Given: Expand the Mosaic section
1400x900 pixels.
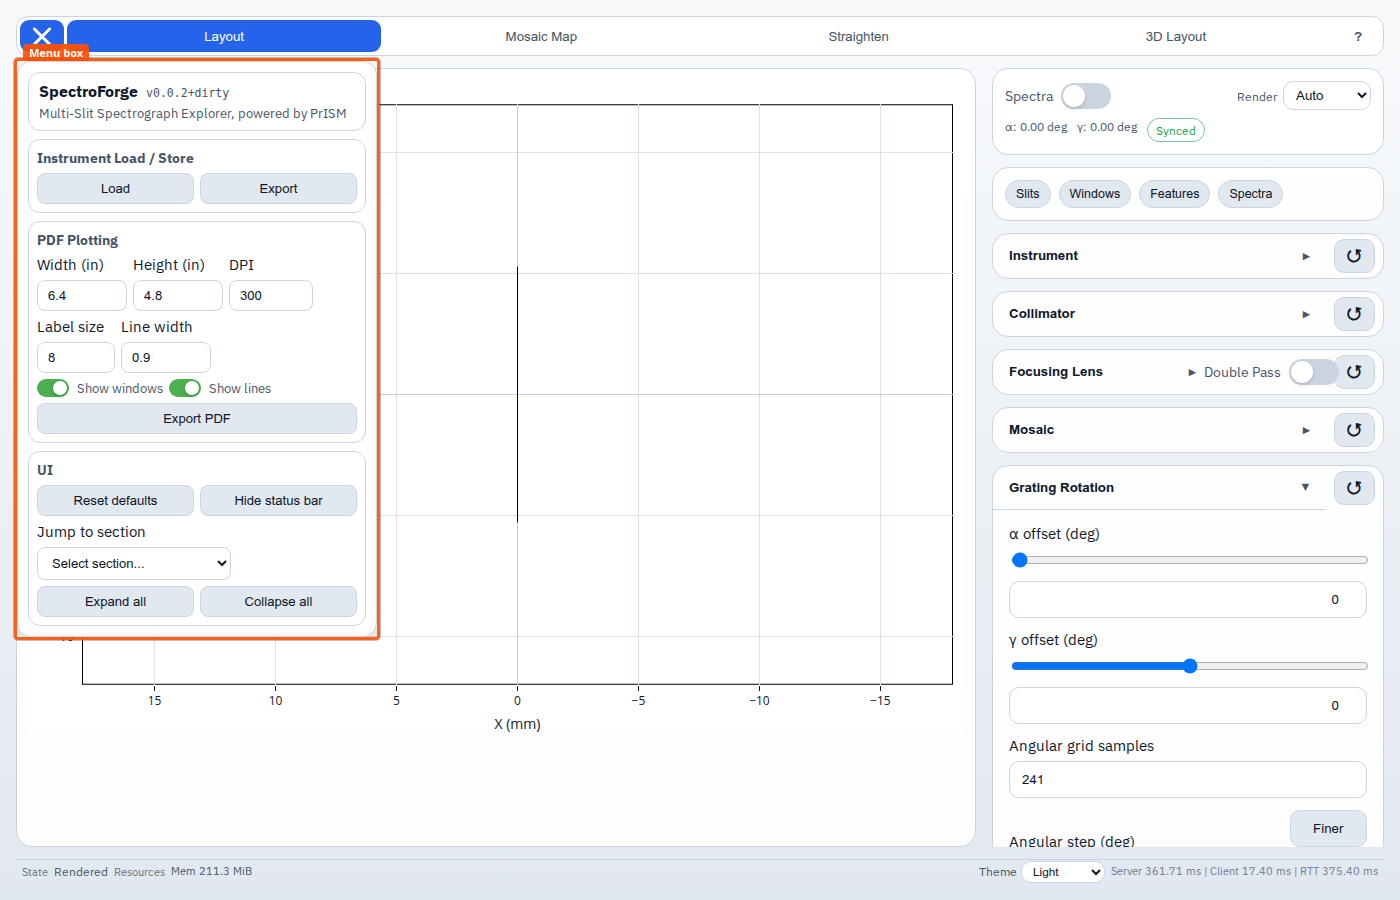Looking at the screenshot, I should coord(1160,430).
